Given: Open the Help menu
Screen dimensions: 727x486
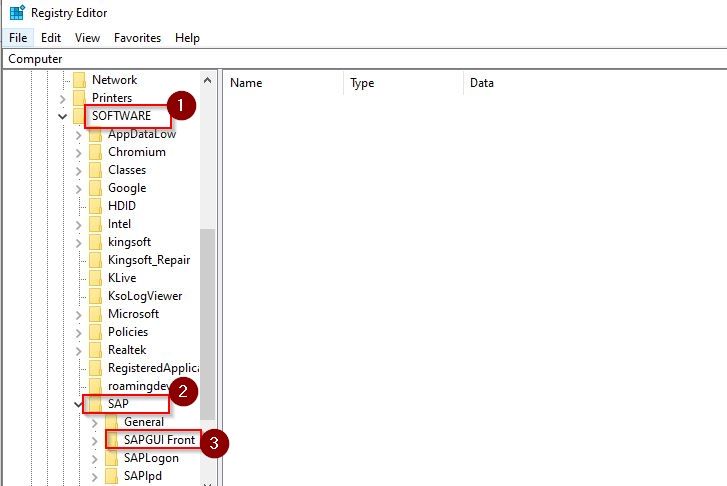Looking at the screenshot, I should [x=187, y=38].
